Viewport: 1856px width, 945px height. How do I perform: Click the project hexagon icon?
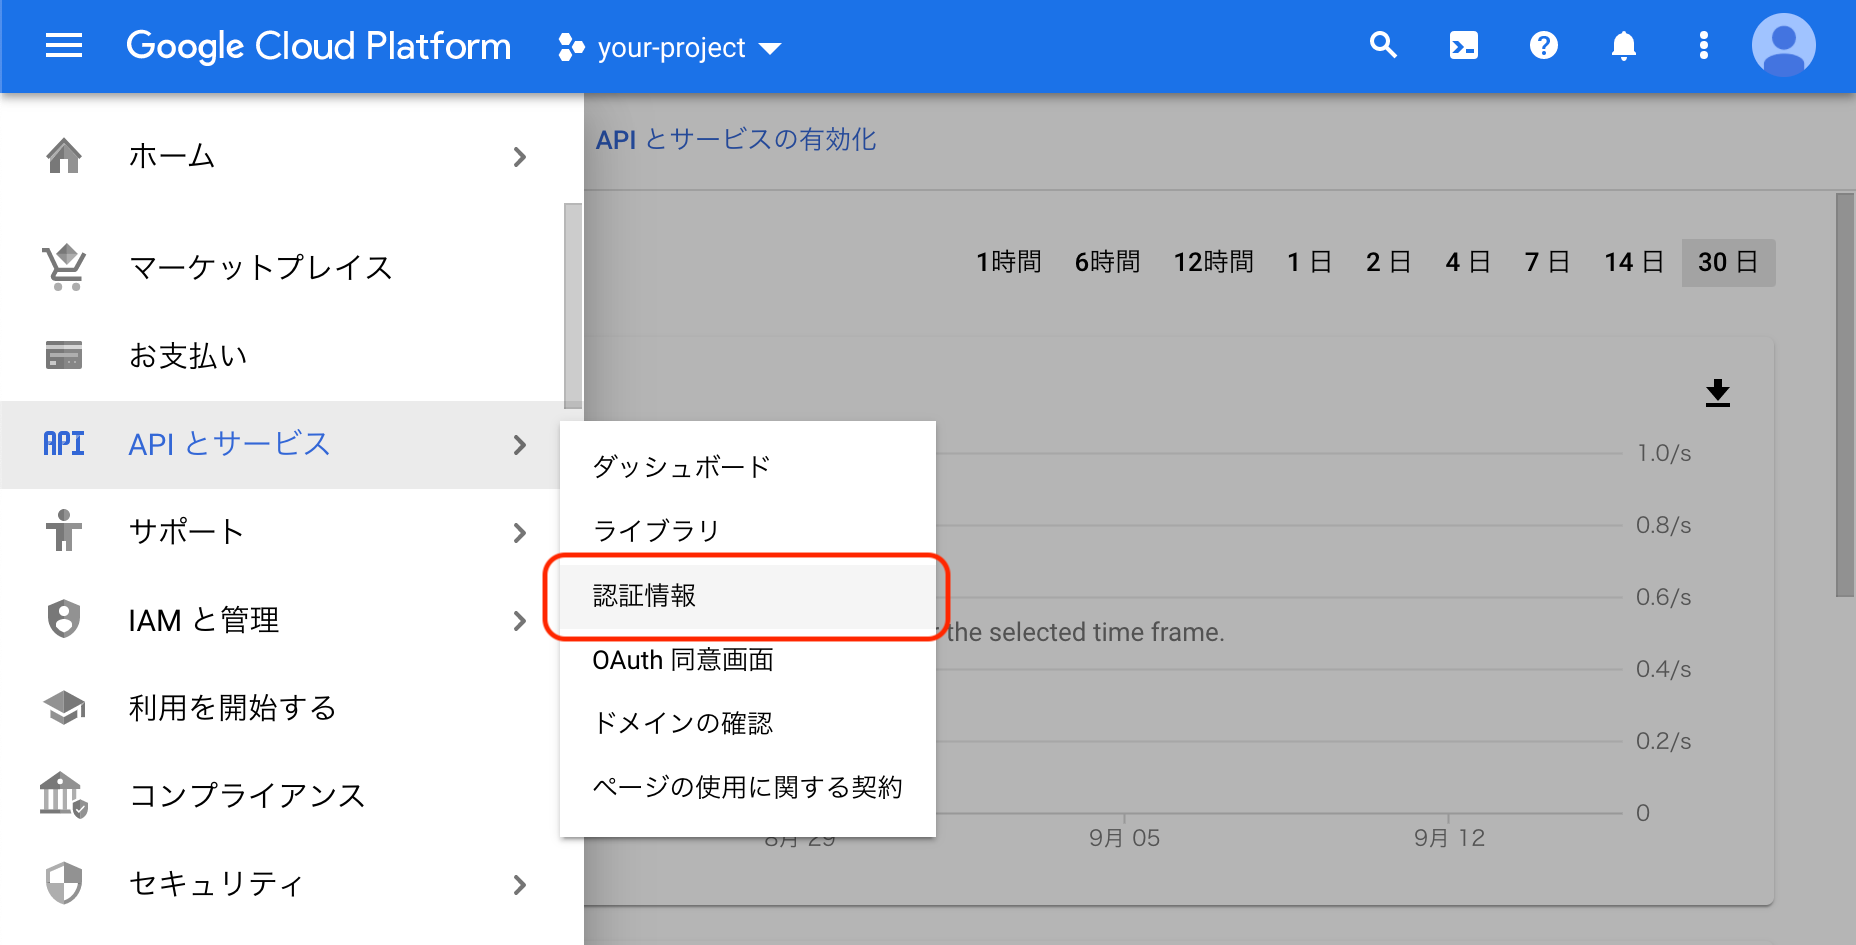[571, 47]
